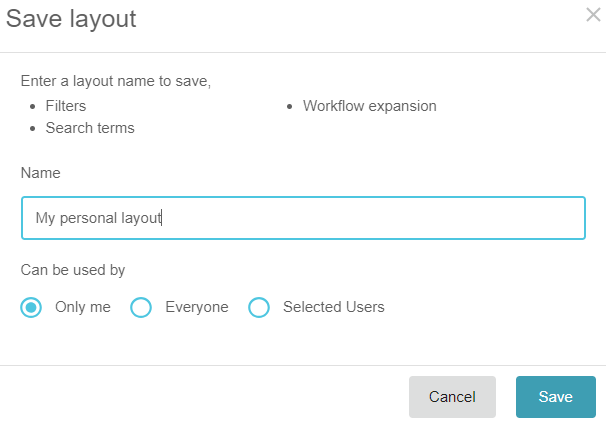Image resolution: width=606 pixels, height=424 pixels.
Task: Click the "Save layout" dialog title
Action: (x=72, y=18)
